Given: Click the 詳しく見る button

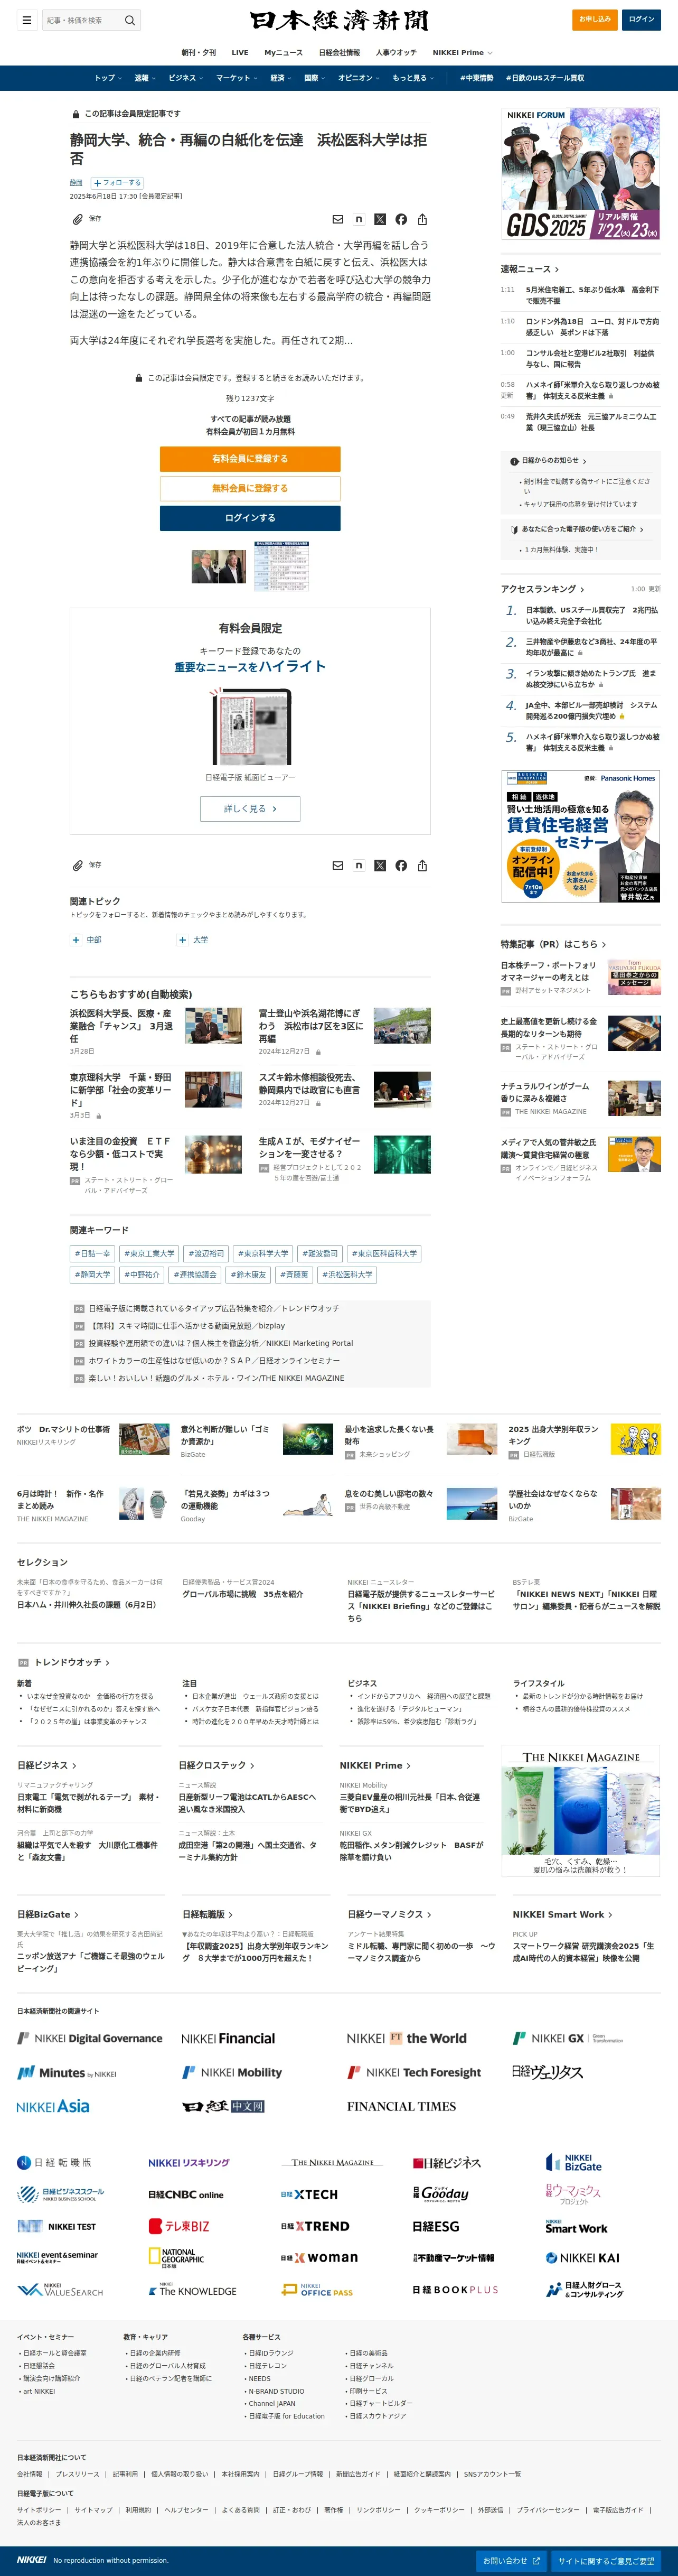Looking at the screenshot, I should coord(250,808).
